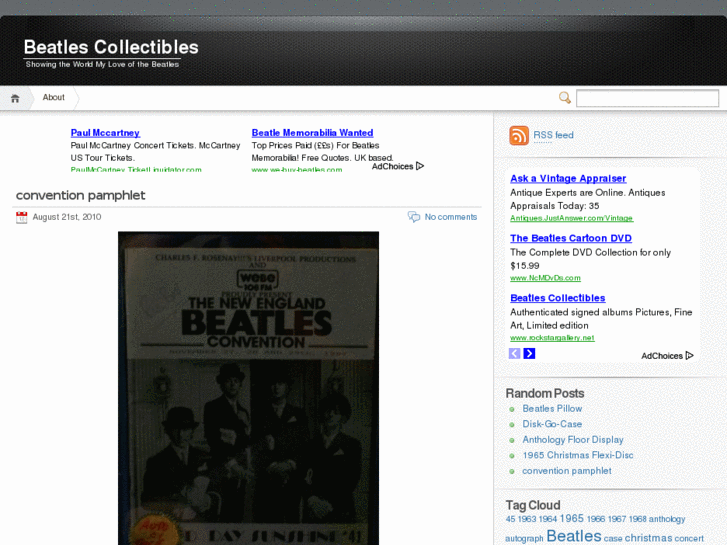
Task: Select the concert tag in Tag Cloud
Action: [689, 538]
